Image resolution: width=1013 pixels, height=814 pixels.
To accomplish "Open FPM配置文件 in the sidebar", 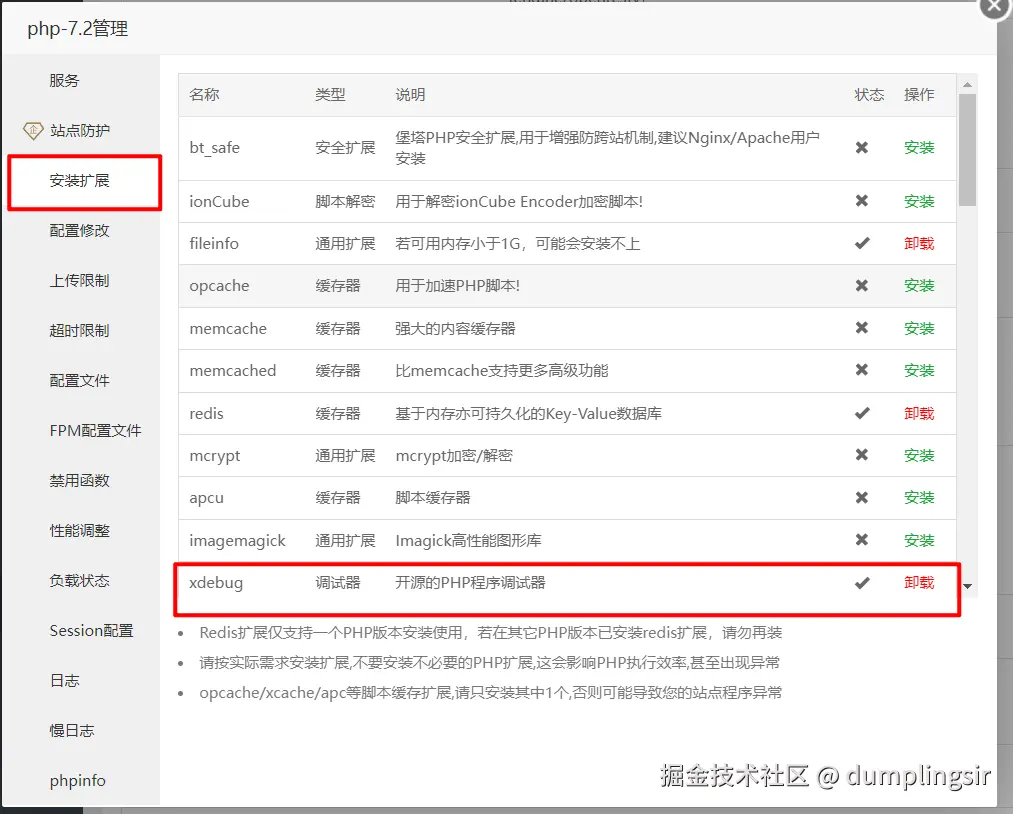I will click(x=95, y=430).
